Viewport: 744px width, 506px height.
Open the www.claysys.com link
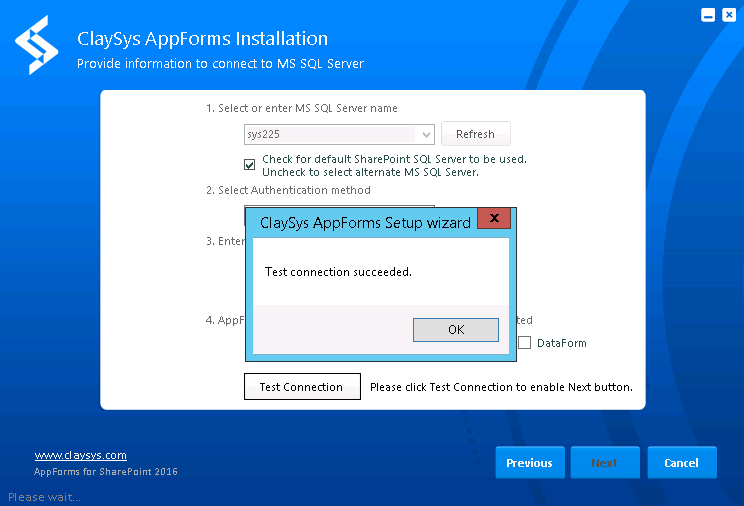(x=81, y=455)
